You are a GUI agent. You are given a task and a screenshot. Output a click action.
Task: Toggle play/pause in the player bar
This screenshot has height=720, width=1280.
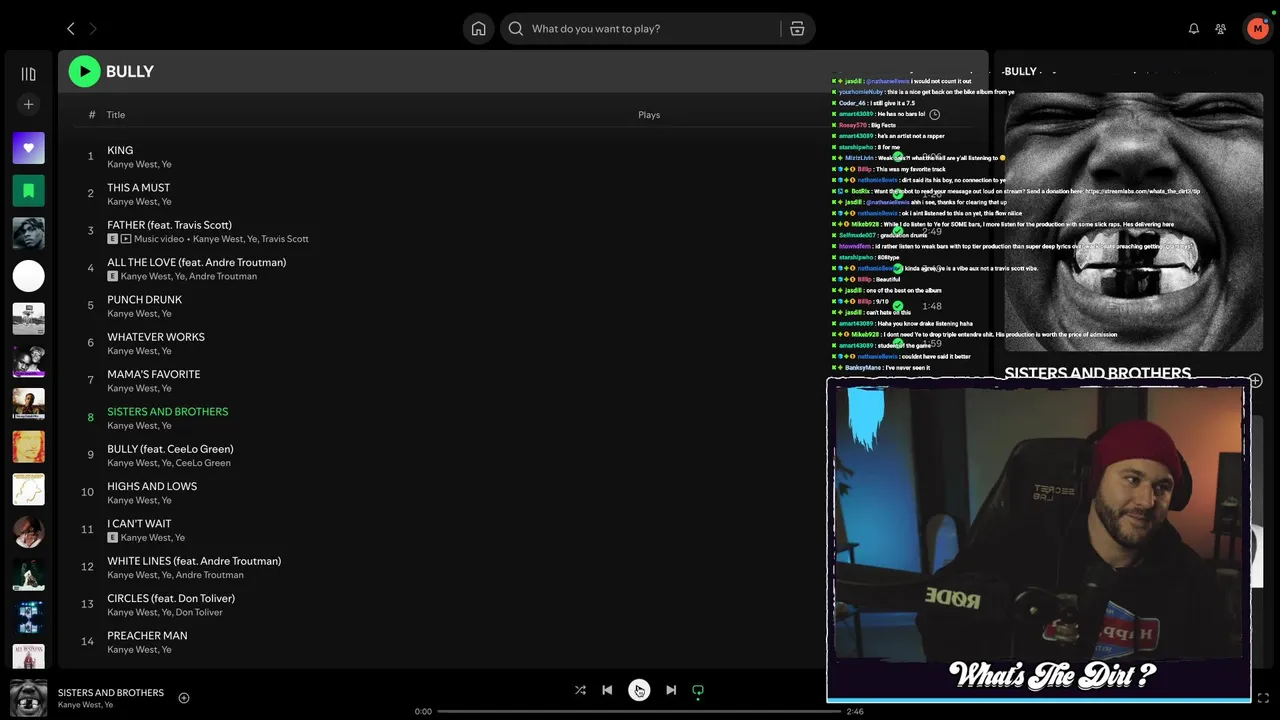[639, 690]
